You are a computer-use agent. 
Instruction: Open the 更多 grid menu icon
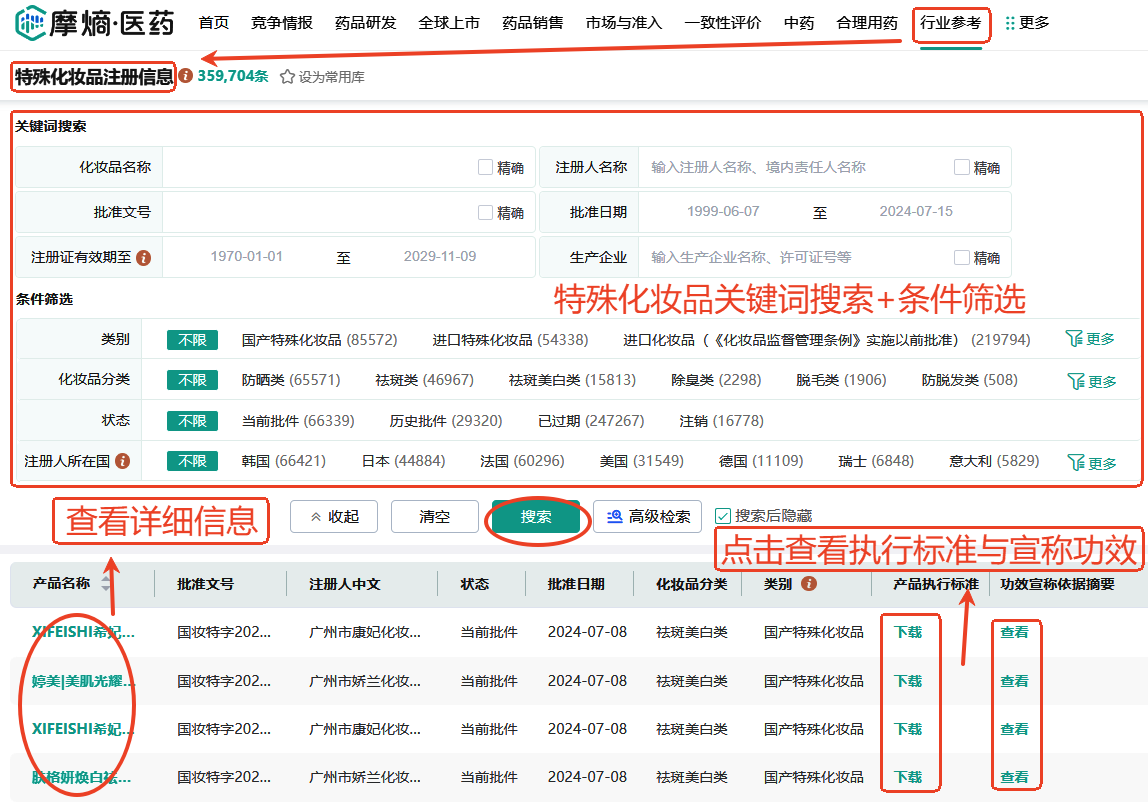pyautogui.click(x=1009, y=23)
